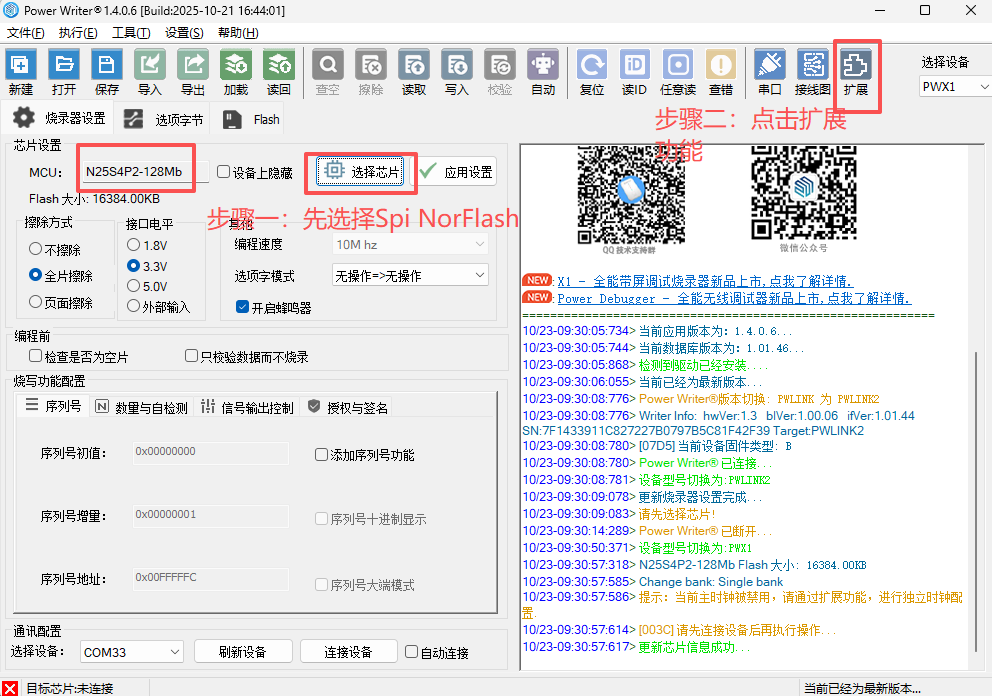Switch to the 选项字节 tab
Image resolution: width=992 pixels, height=696 pixels.
(x=166, y=120)
